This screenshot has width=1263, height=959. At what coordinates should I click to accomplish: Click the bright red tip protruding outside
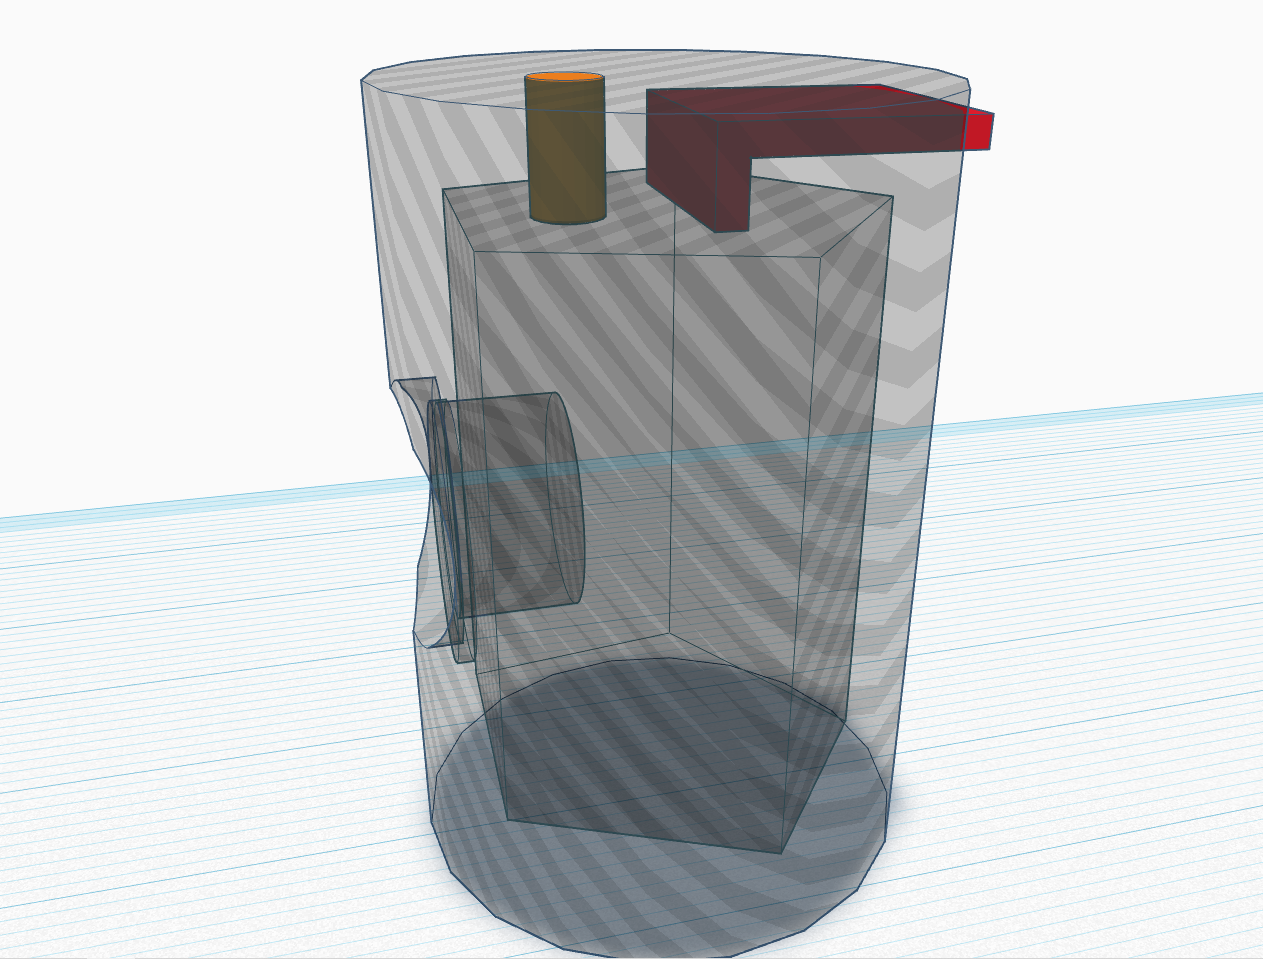(979, 130)
